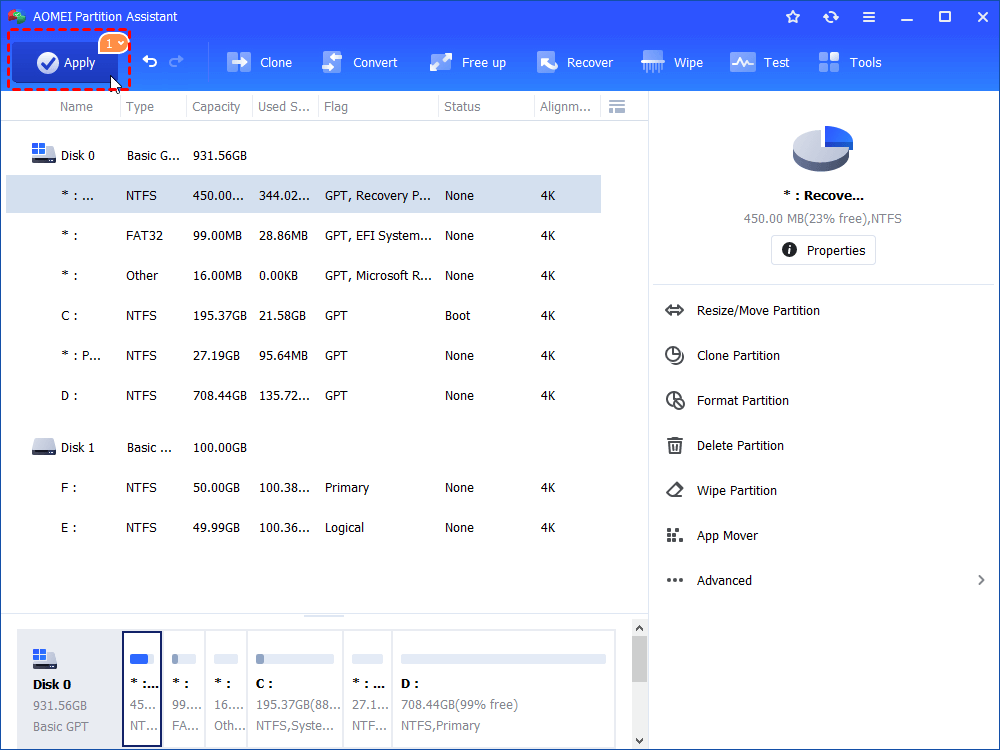Image resolution: width=1000 pixels, height=750 pixels.
Task: Undo the last operation
Action: [x=150, y=61]
